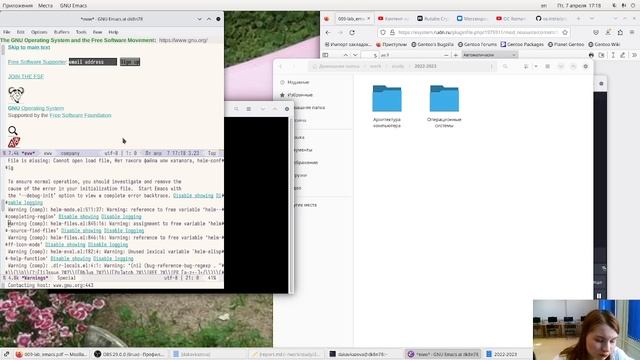Click the Firefox reload button
Viewport: 640px width, 360px height.
[352, 32]
